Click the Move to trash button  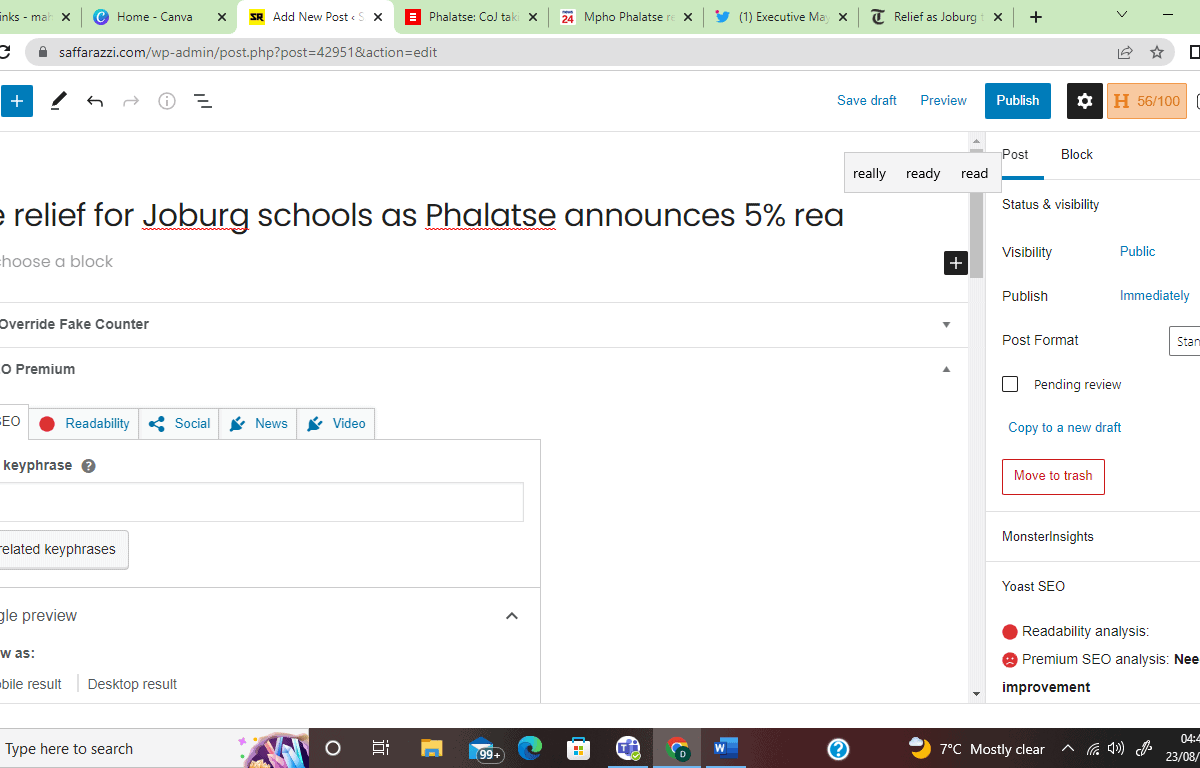(1053, 477)
